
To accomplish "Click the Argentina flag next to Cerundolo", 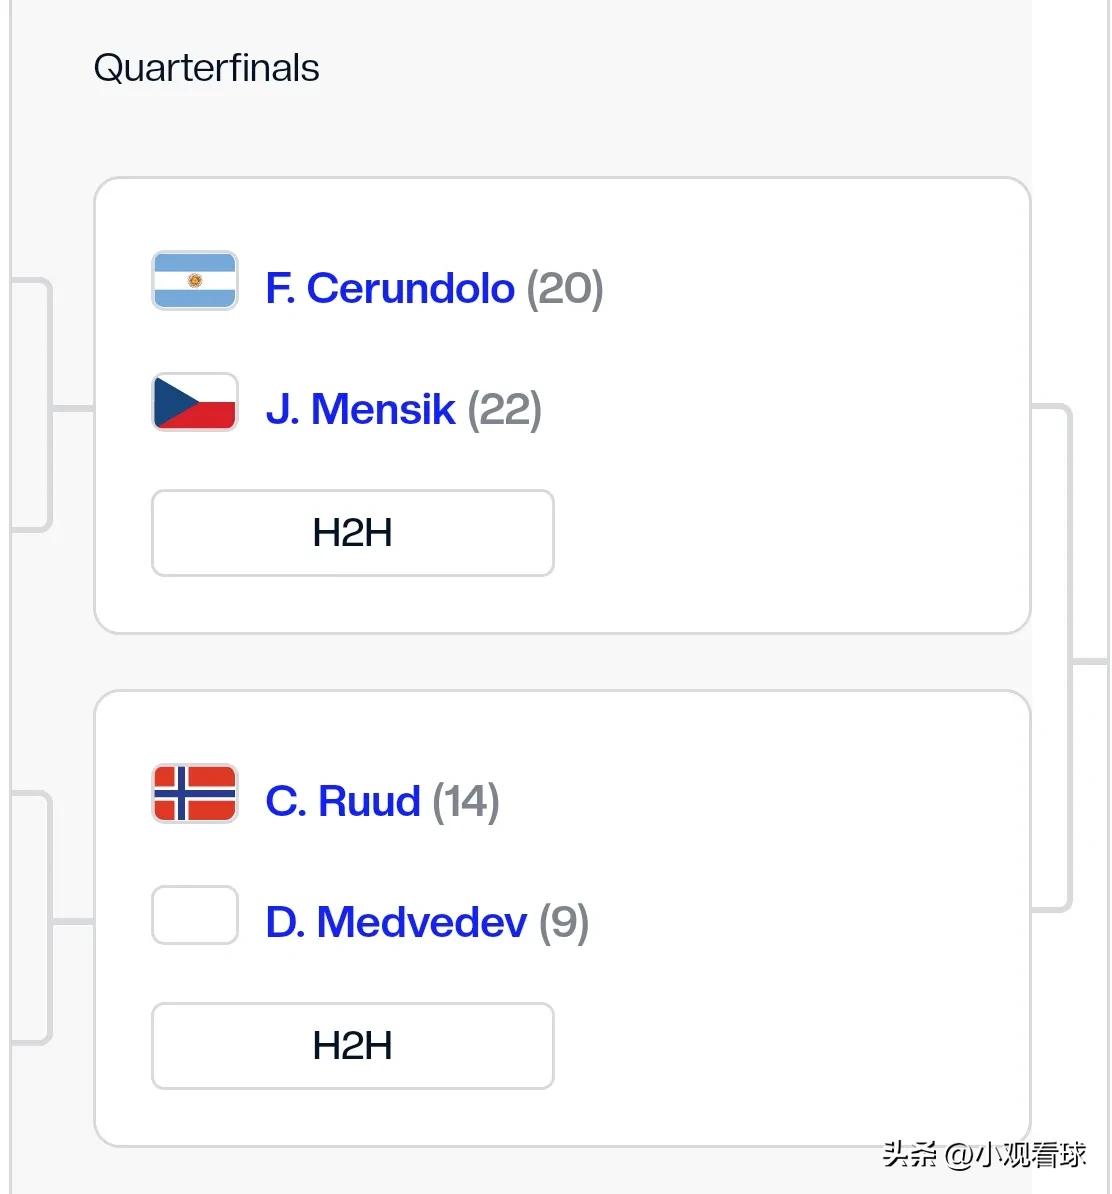I will 195,280.
